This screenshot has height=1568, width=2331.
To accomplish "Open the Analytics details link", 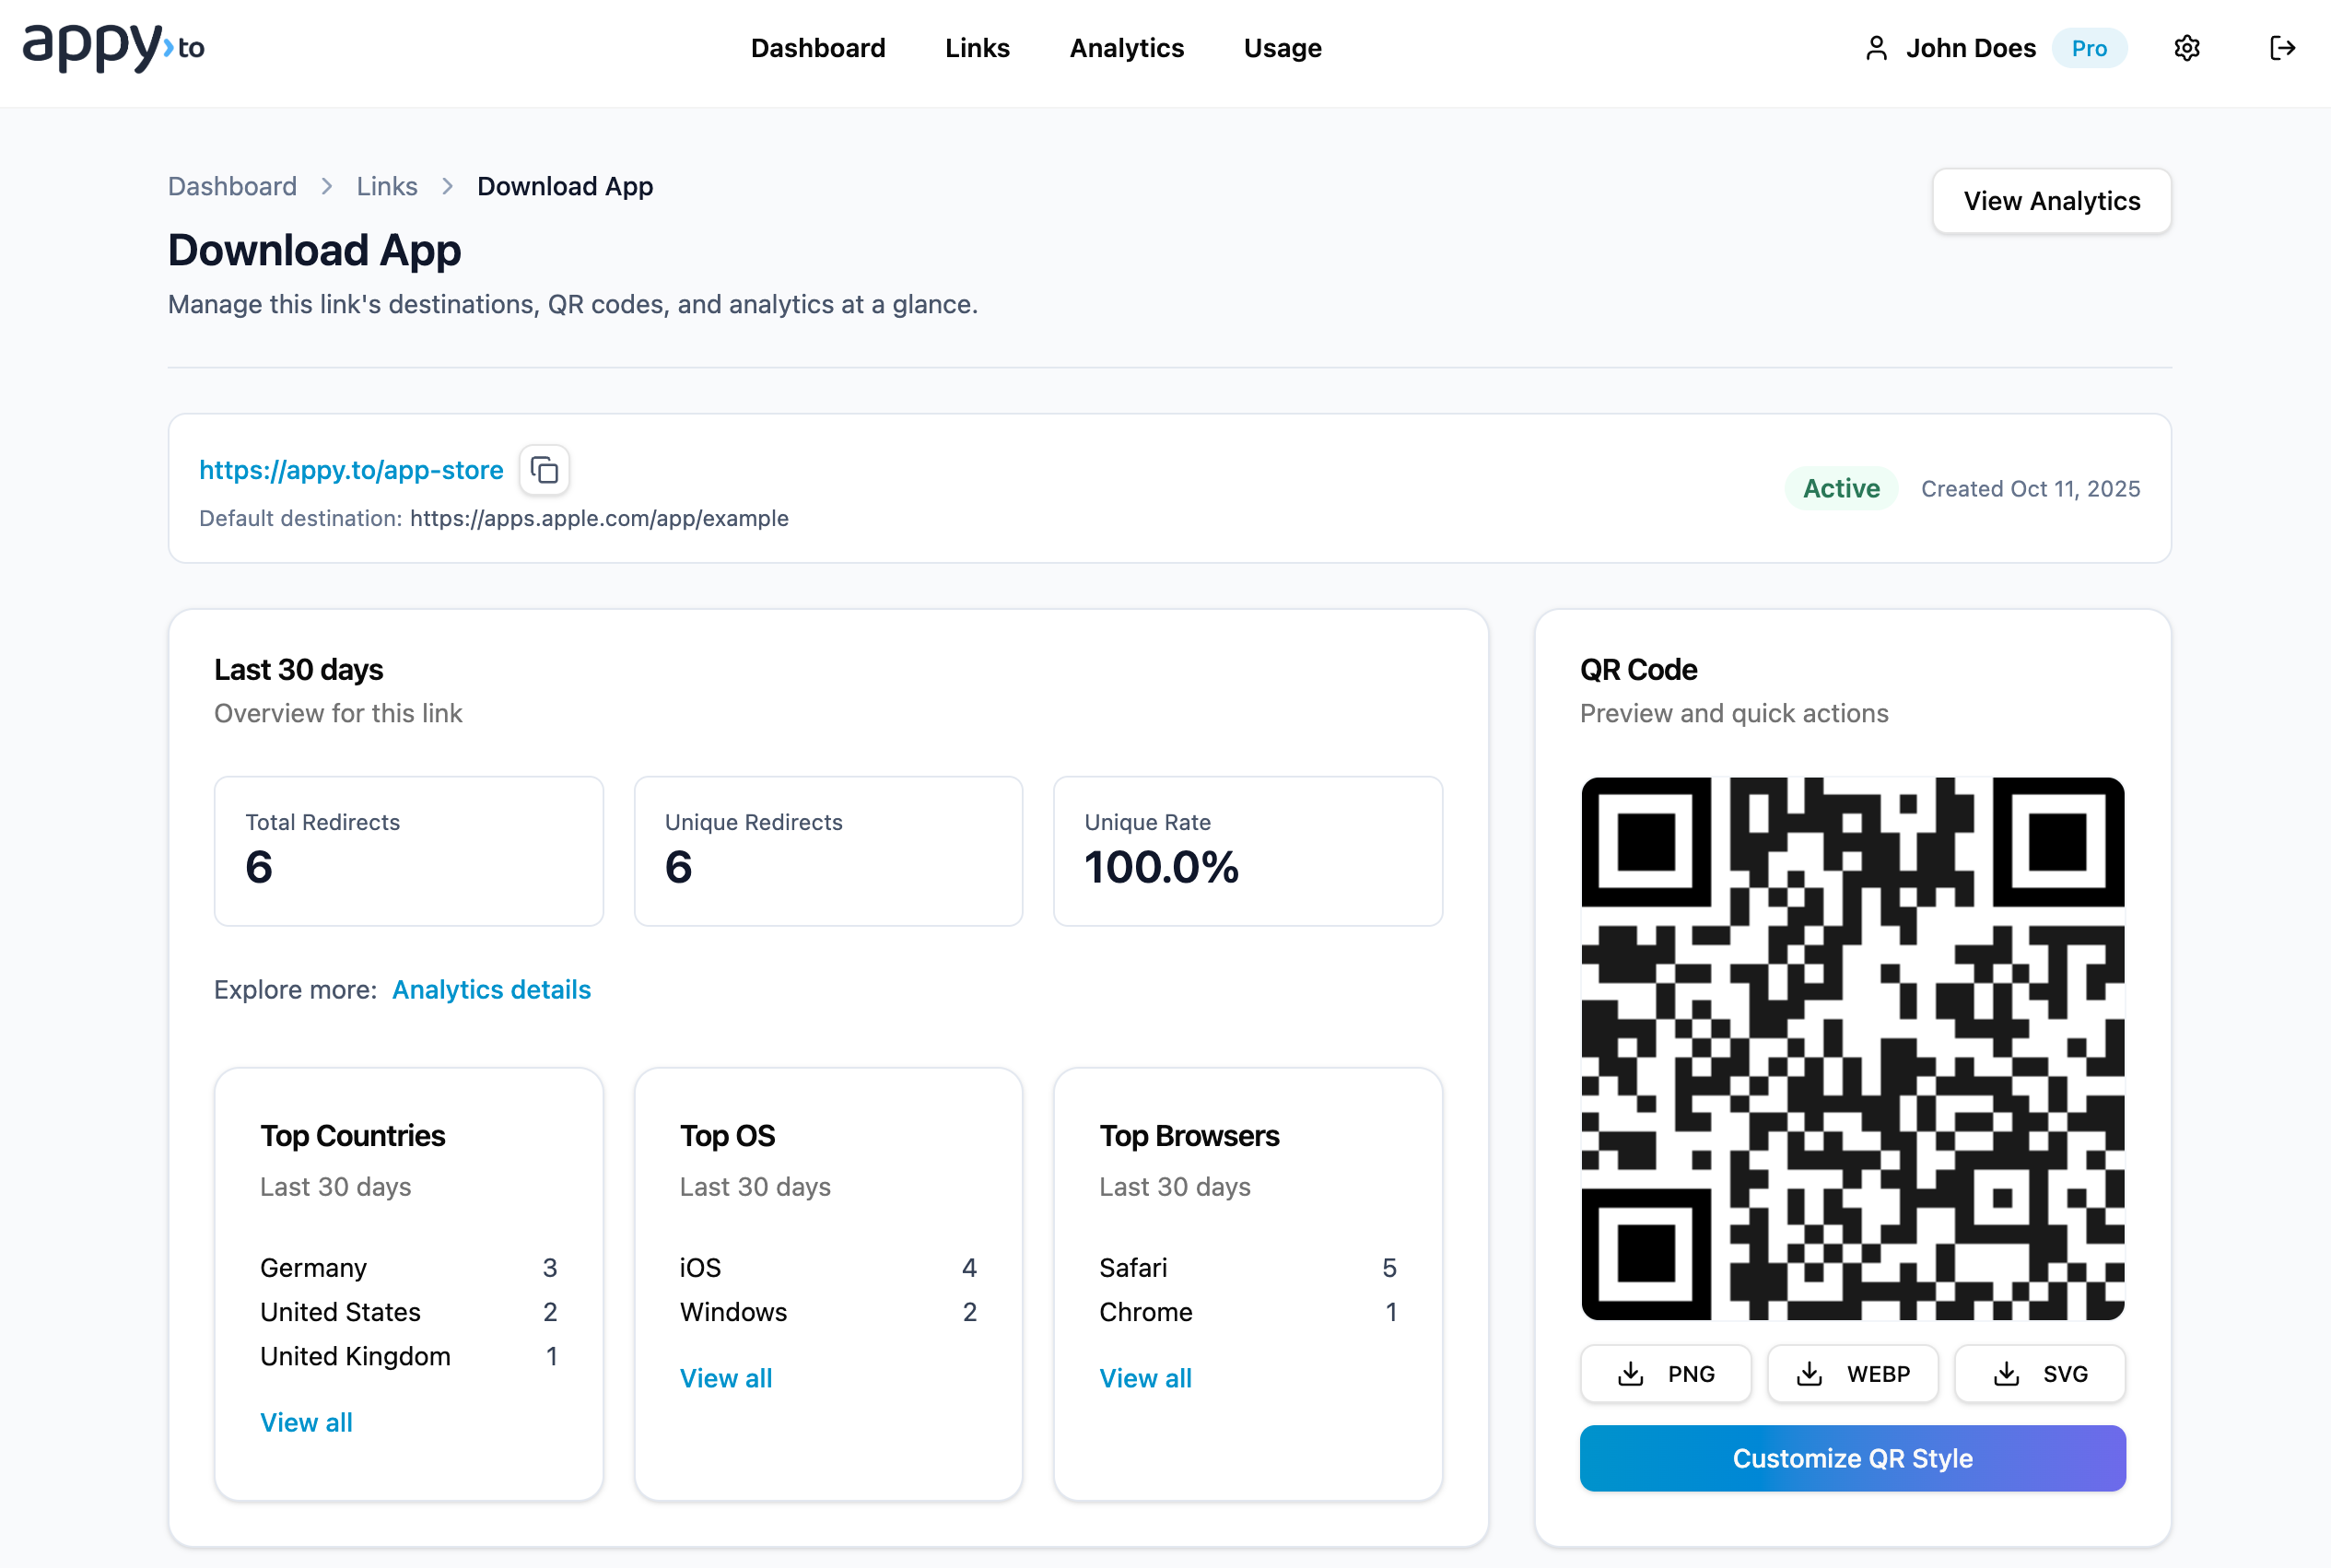I will click(491, 989).
